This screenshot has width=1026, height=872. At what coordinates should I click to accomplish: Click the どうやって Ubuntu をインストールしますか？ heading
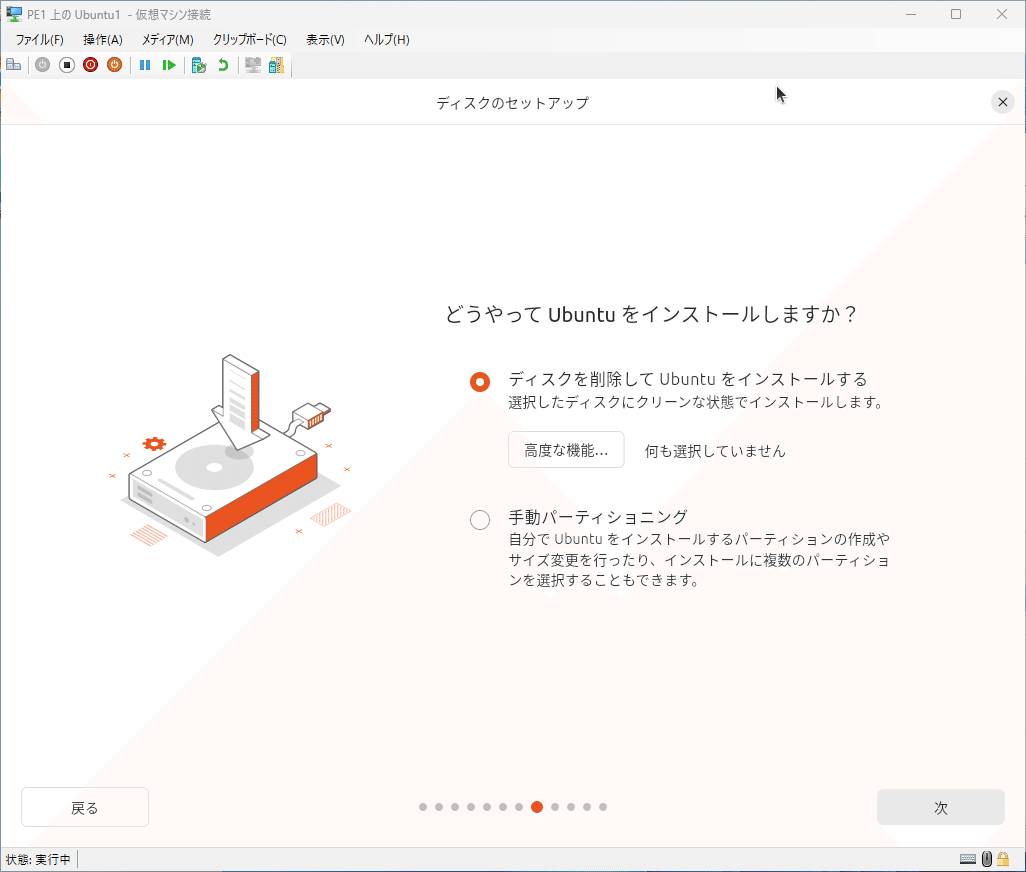pyautogui.click(x=651, y=315)
